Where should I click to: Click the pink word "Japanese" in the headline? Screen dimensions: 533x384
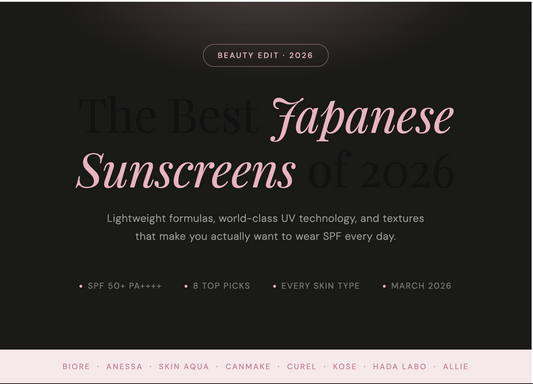[362, 119]
